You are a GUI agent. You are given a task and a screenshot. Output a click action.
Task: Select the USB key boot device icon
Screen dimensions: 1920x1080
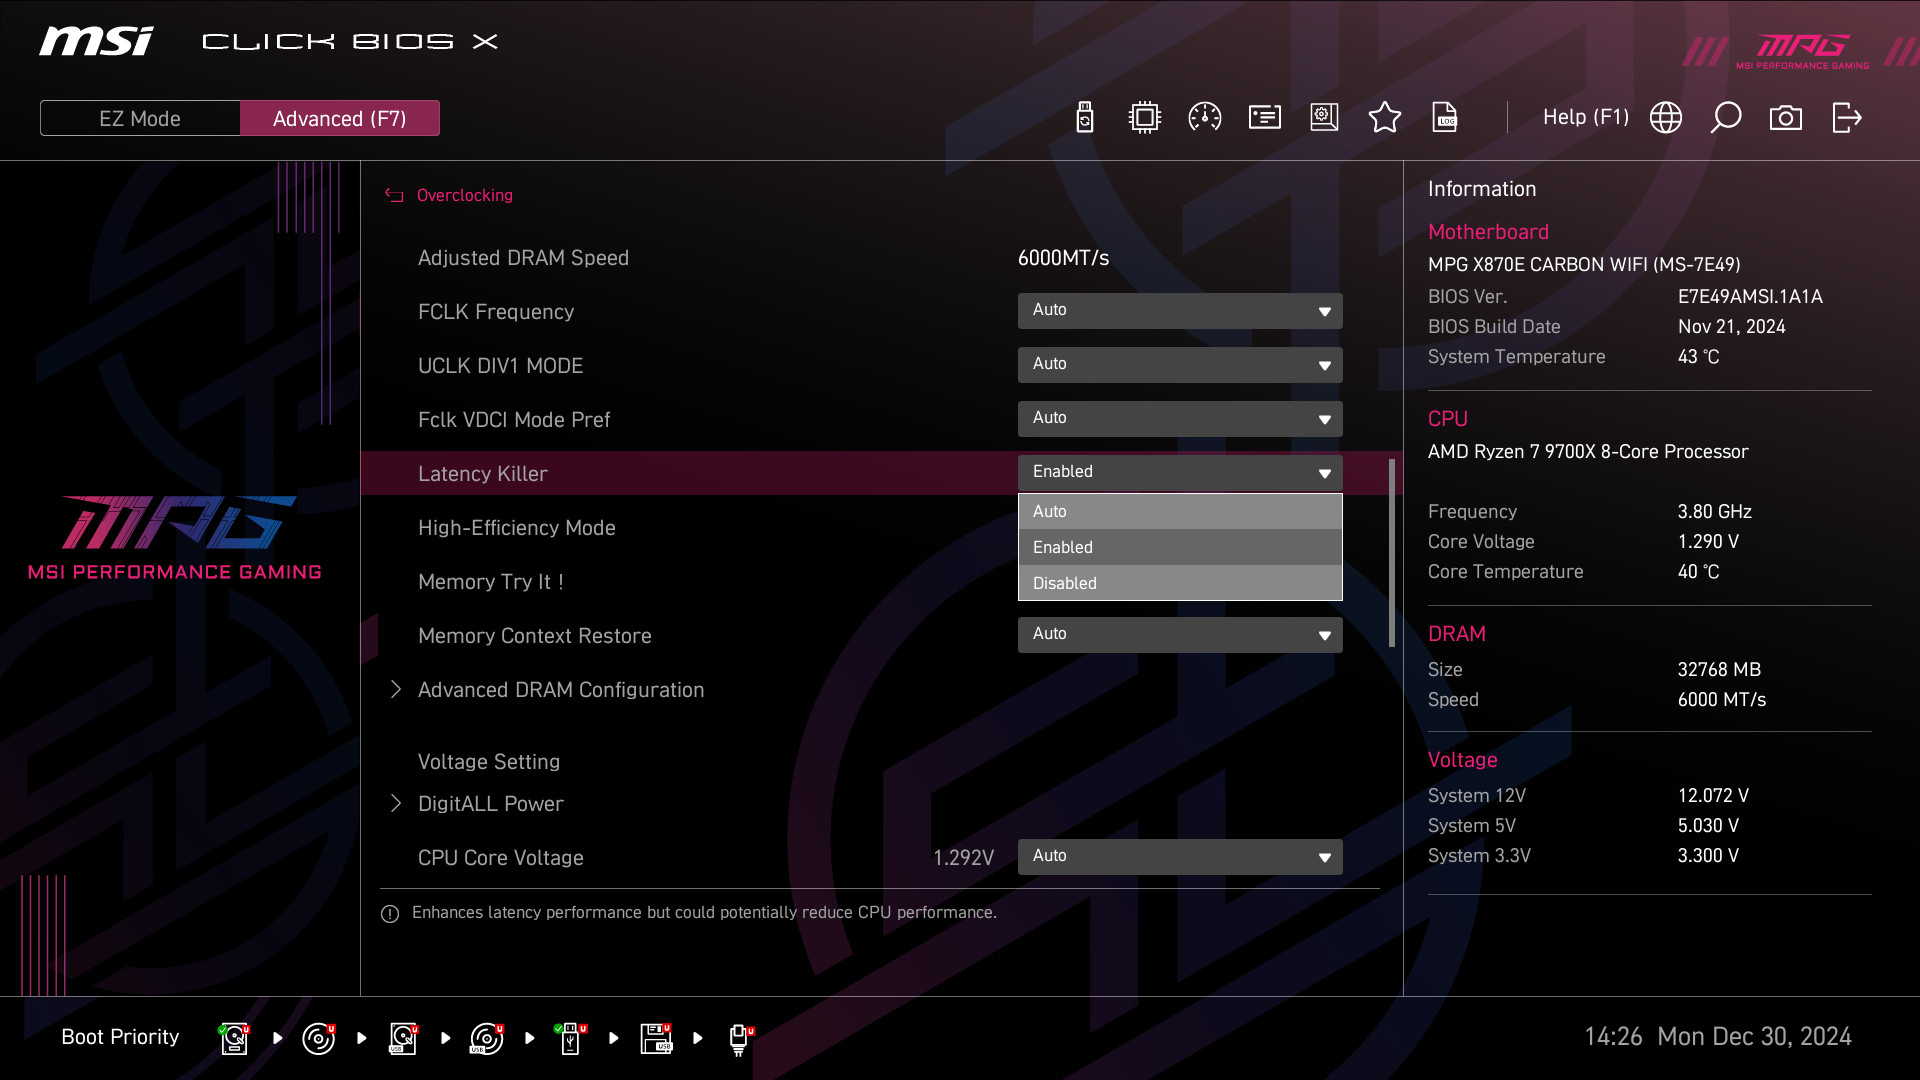tap(571, 1038)
